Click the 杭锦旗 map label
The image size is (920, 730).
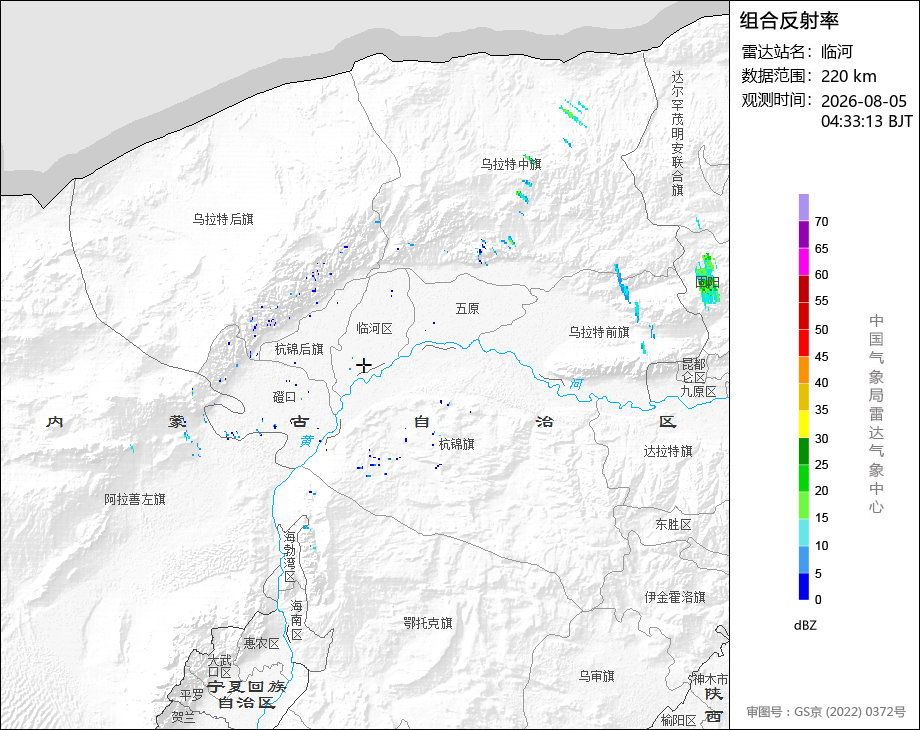pyautogui.click(x=456, y=444)
